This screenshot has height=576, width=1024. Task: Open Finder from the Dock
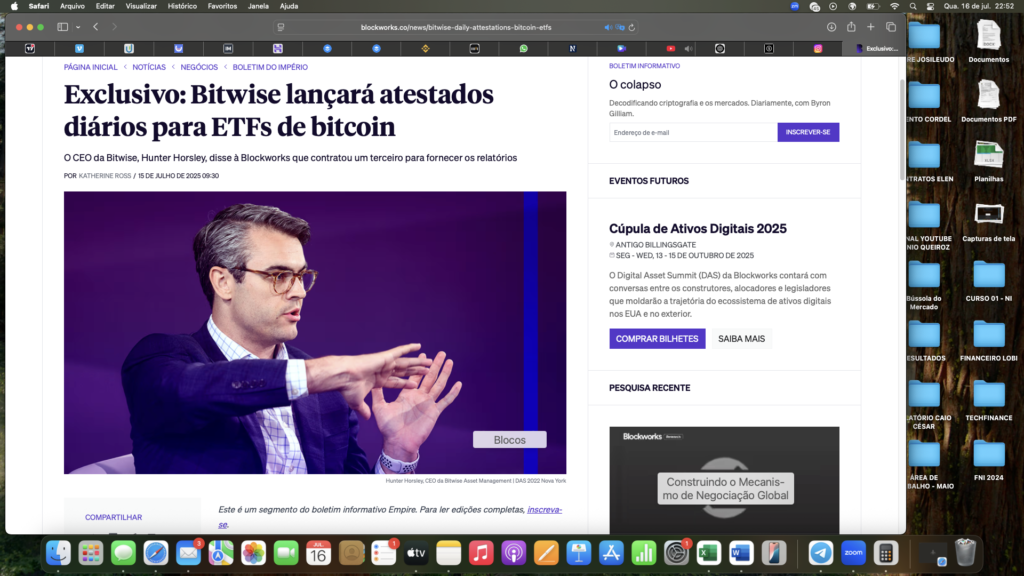pyautogui.click(x=58, y=553)
